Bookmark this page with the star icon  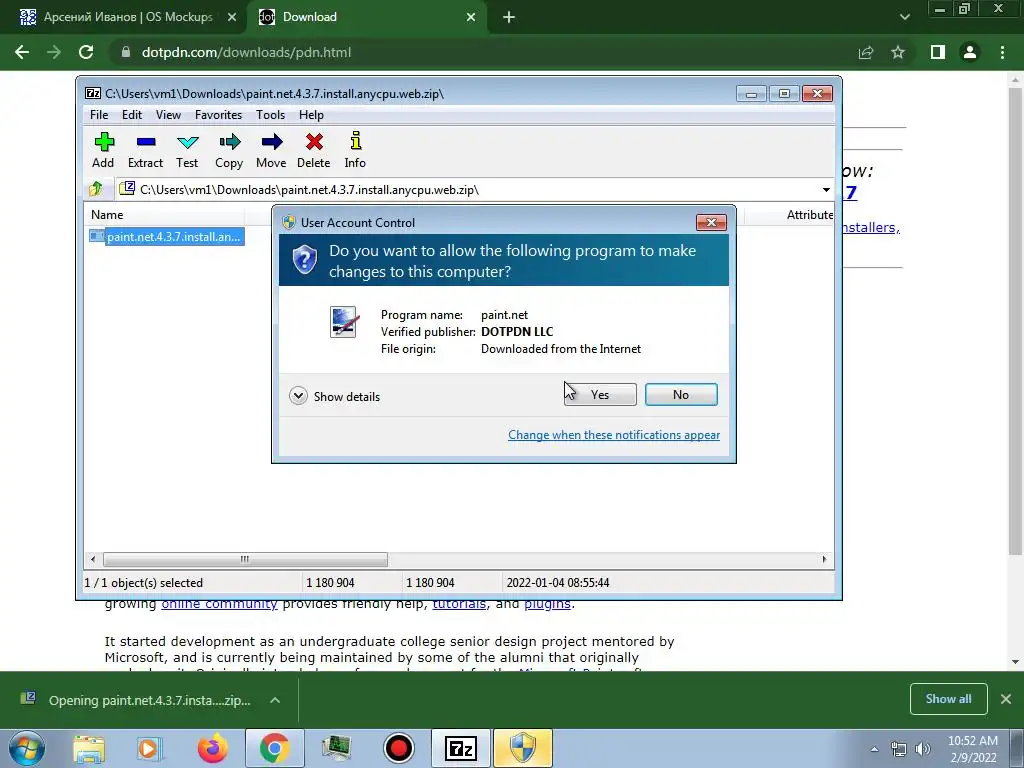(x=898, y=52)
